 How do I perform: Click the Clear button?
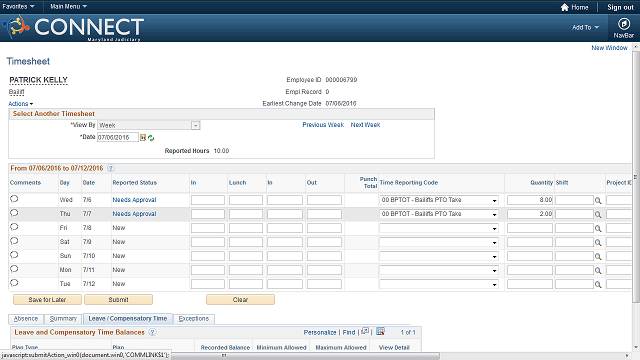(x=240, y=300)
